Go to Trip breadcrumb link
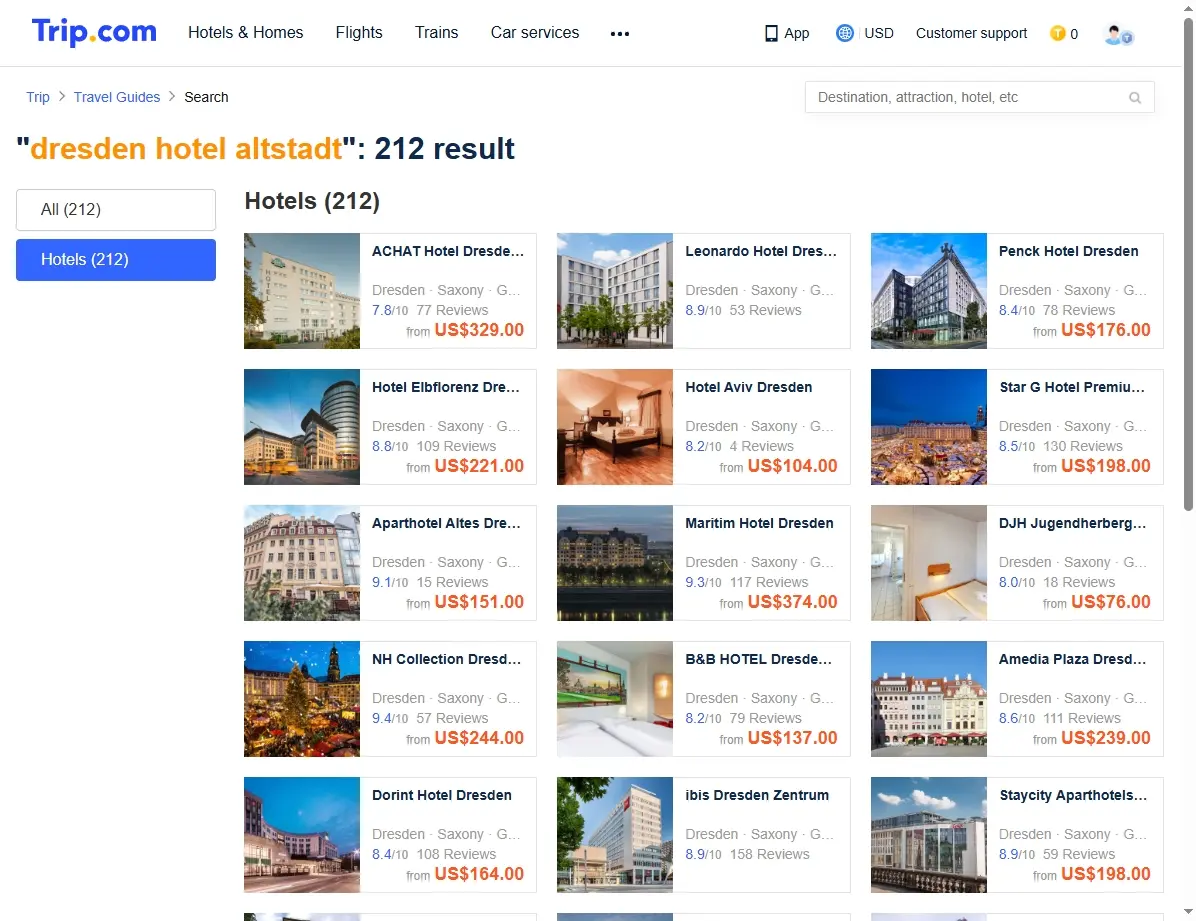The height and width of the screenshot is (921, 1196). [x=37, y=97]
